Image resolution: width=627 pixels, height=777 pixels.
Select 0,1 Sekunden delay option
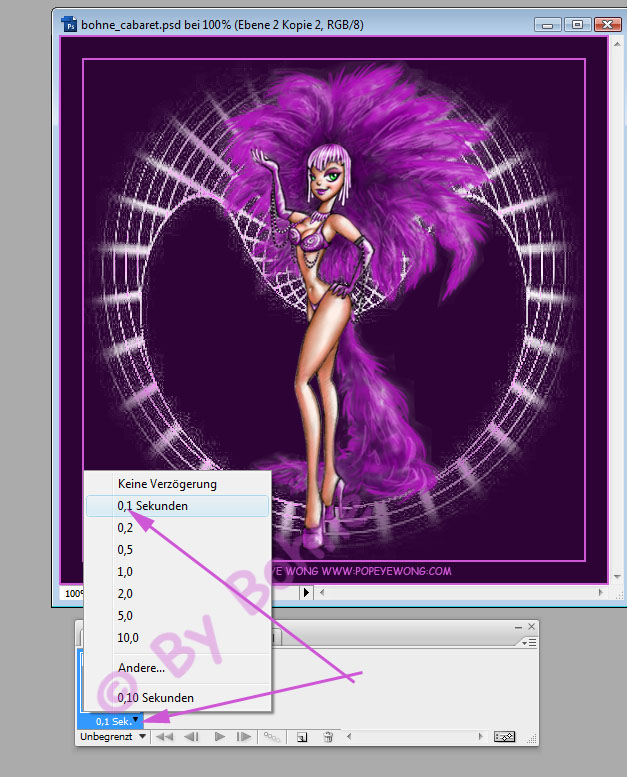click(152, 506)
